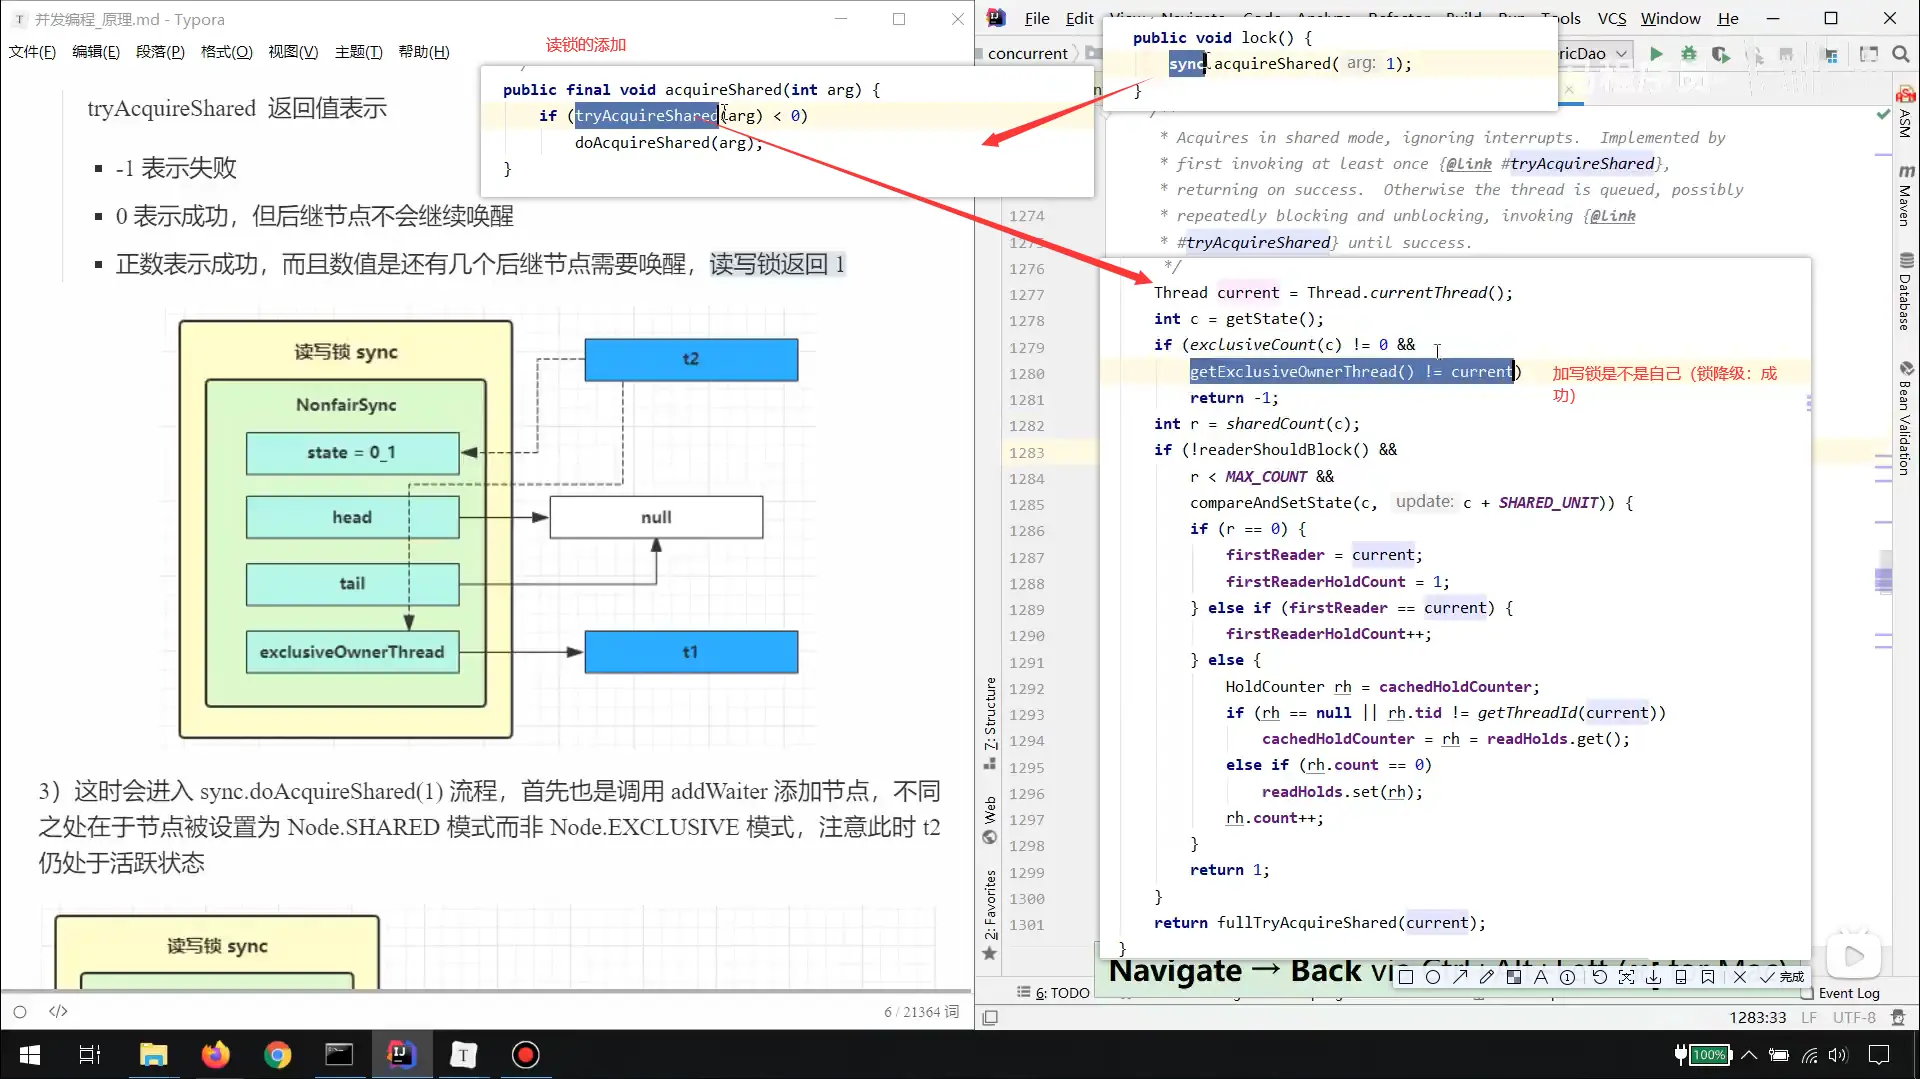The image size is (1920, 1079).
Task: Click Typora word count 6 / 21364 词
Action: (x=921, y=1012)
